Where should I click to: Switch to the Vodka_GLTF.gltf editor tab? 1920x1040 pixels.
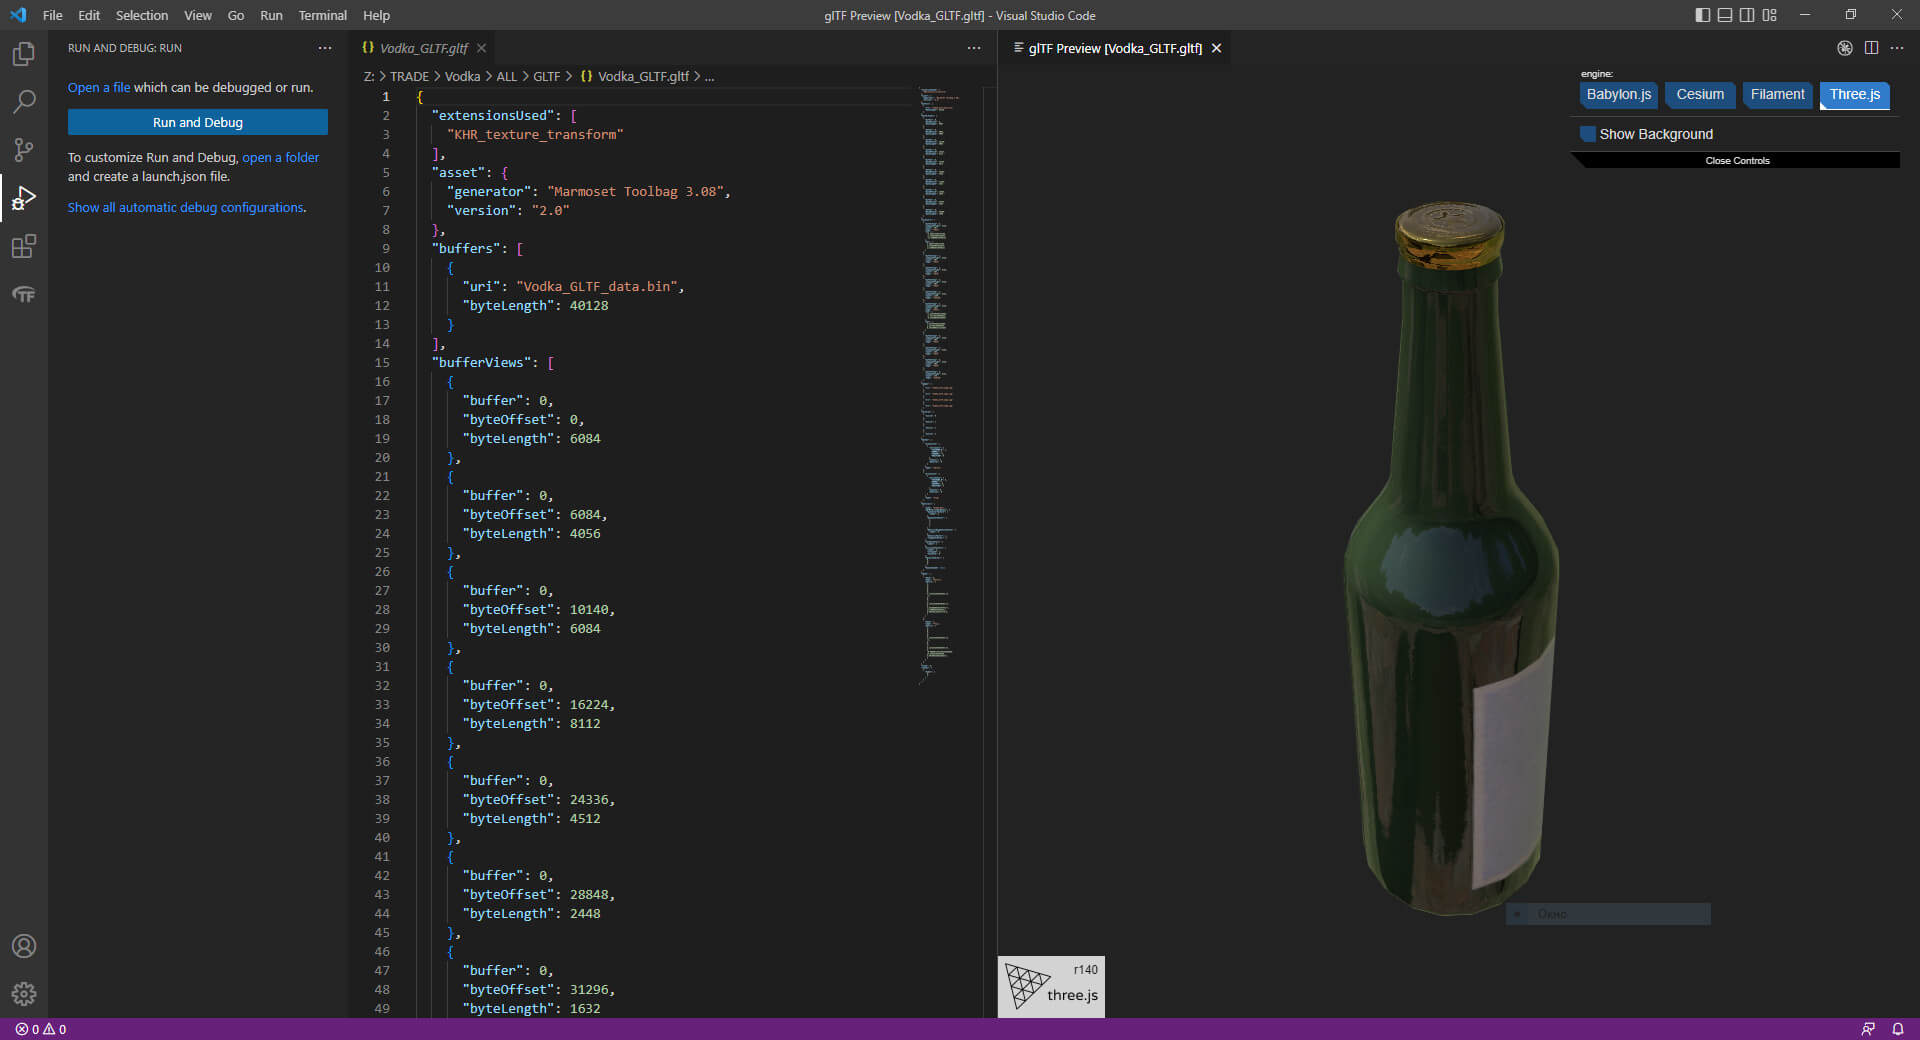click(x=422, y=48)
